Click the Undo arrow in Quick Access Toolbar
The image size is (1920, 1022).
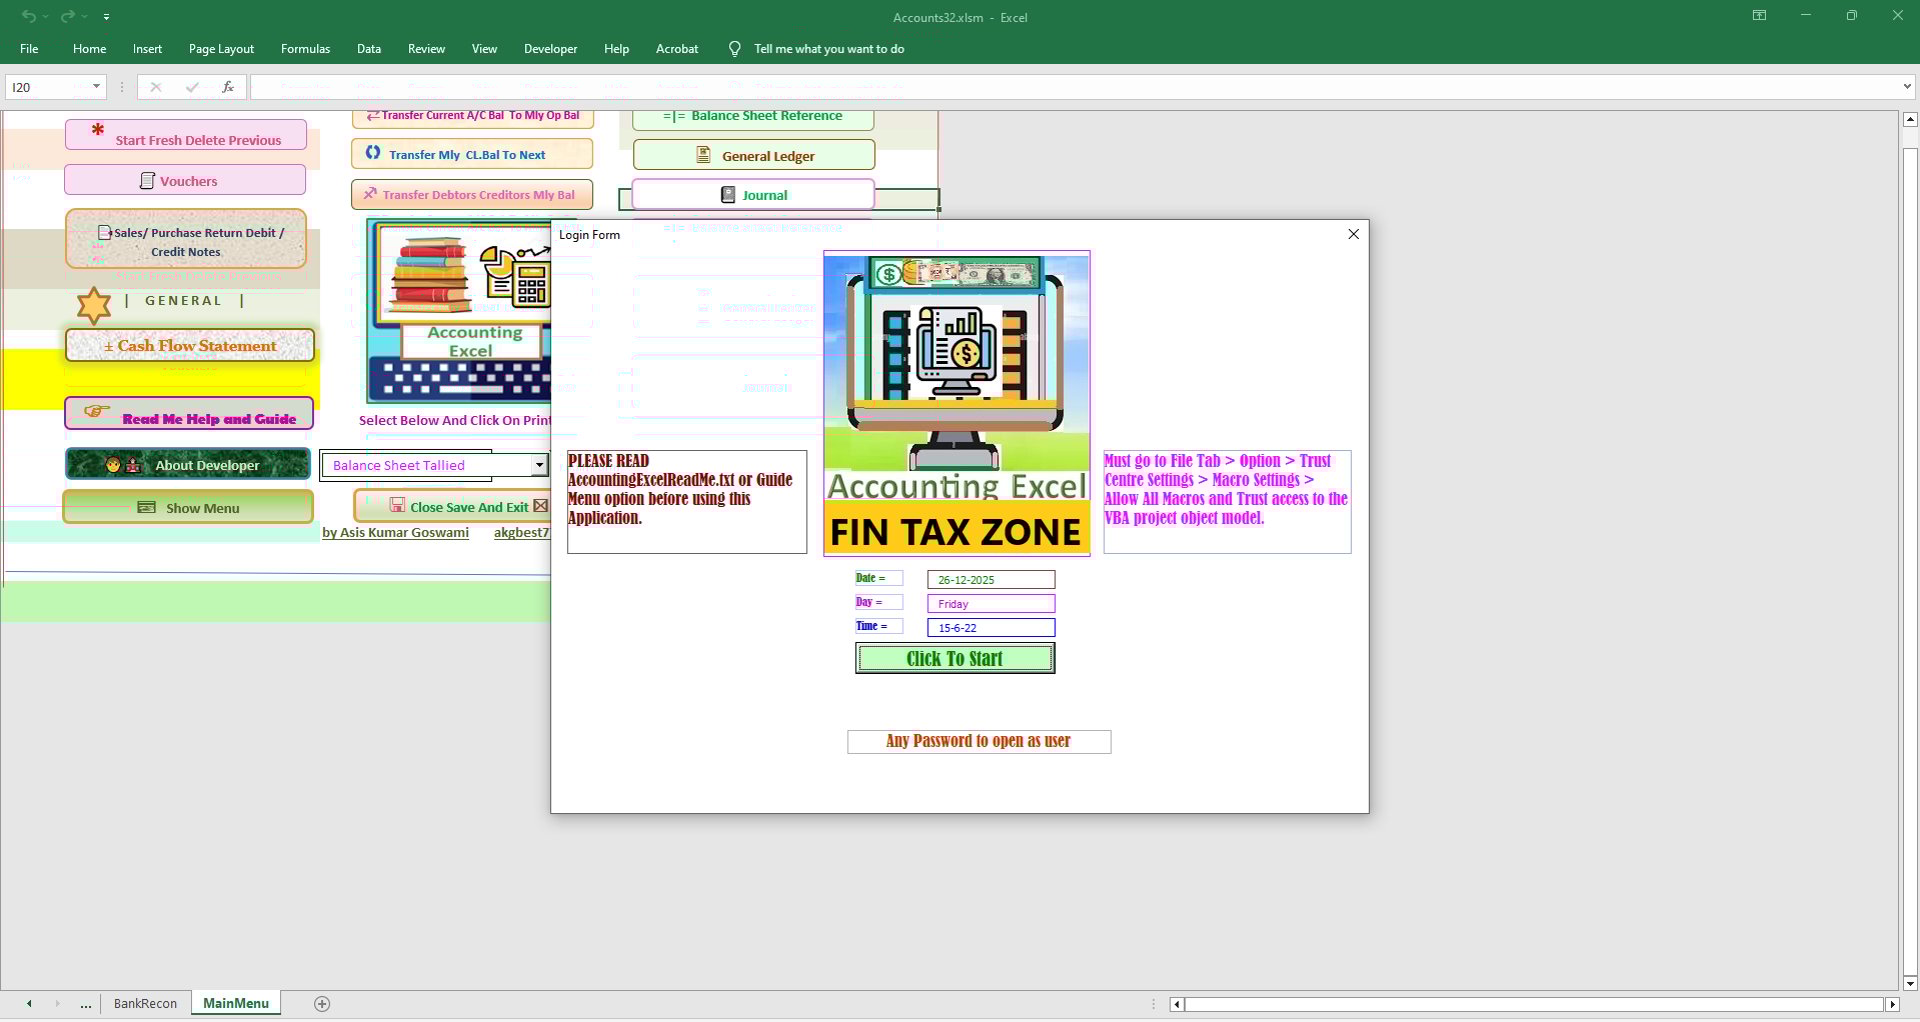[x=29, y=16]
